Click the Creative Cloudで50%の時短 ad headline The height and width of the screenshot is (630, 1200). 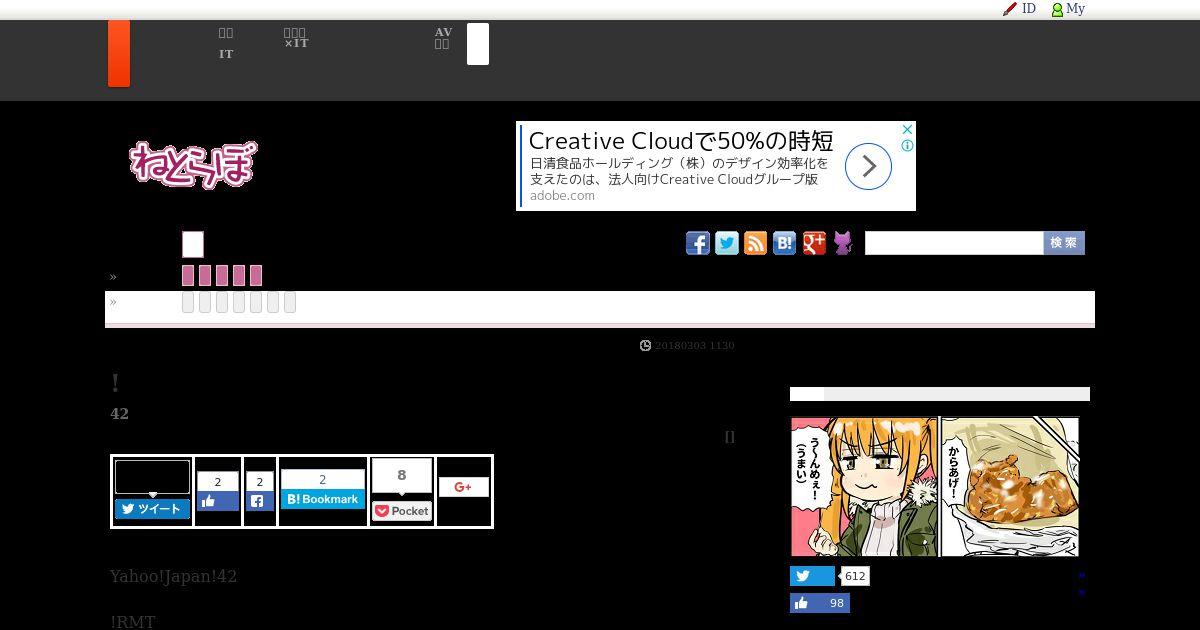tap(681, 140)
